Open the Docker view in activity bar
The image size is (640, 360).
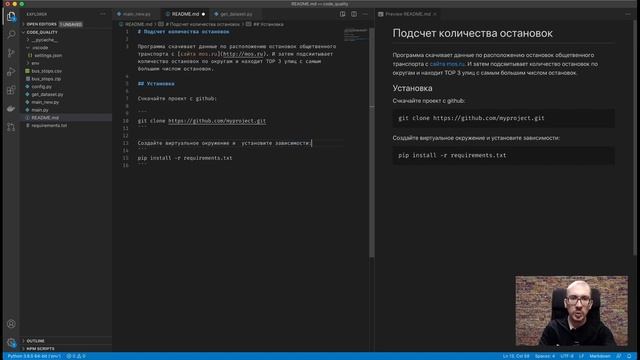pyautogui.click(x=11, y=109)
